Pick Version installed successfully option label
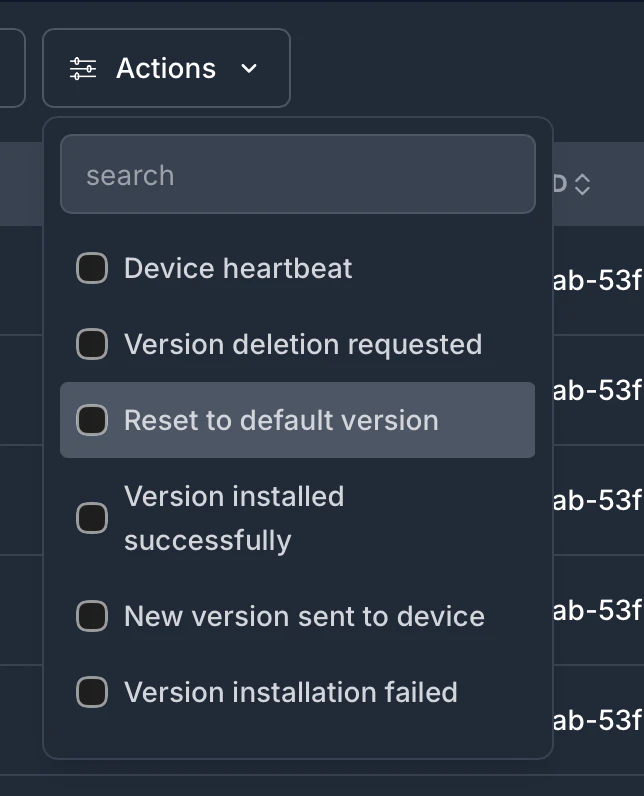 234,518
